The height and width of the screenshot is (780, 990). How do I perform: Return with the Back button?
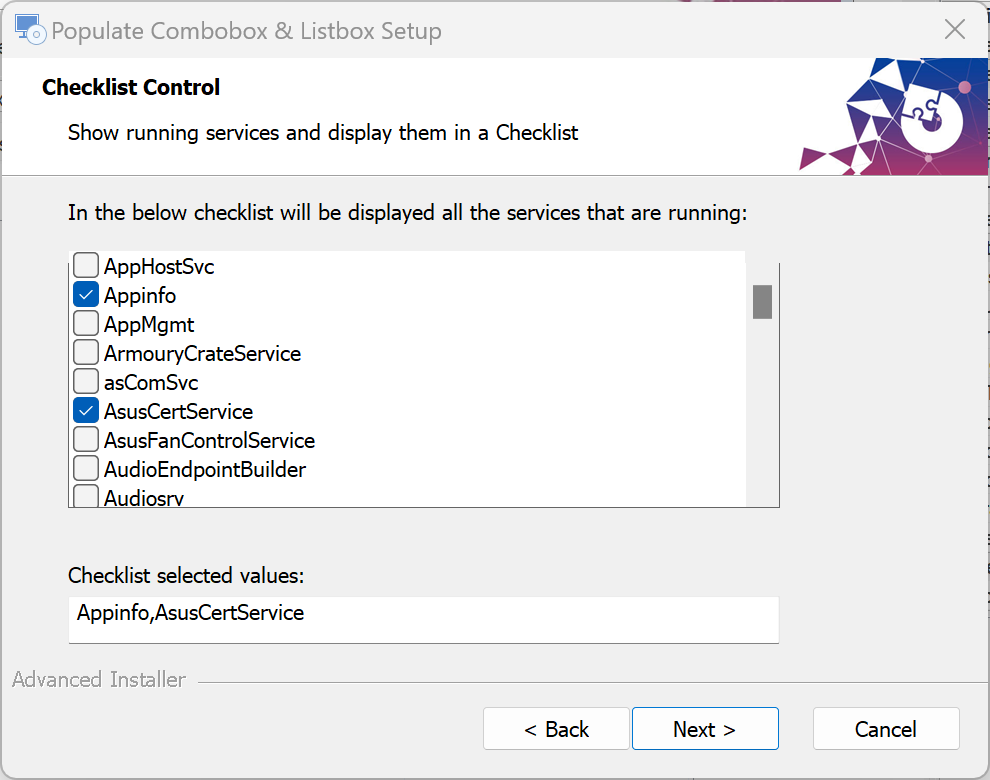coord(556,729)
